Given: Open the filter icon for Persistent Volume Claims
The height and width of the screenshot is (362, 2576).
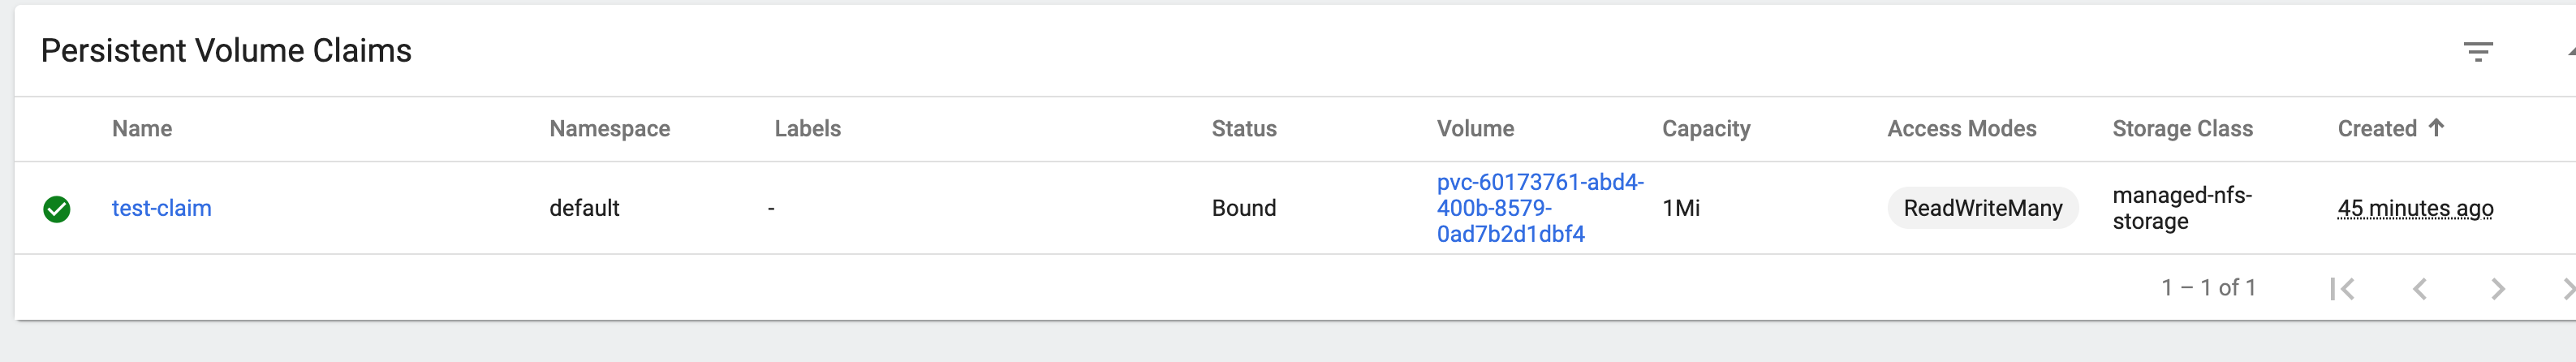Looking at the screenshot, I should coord(2477,52).
